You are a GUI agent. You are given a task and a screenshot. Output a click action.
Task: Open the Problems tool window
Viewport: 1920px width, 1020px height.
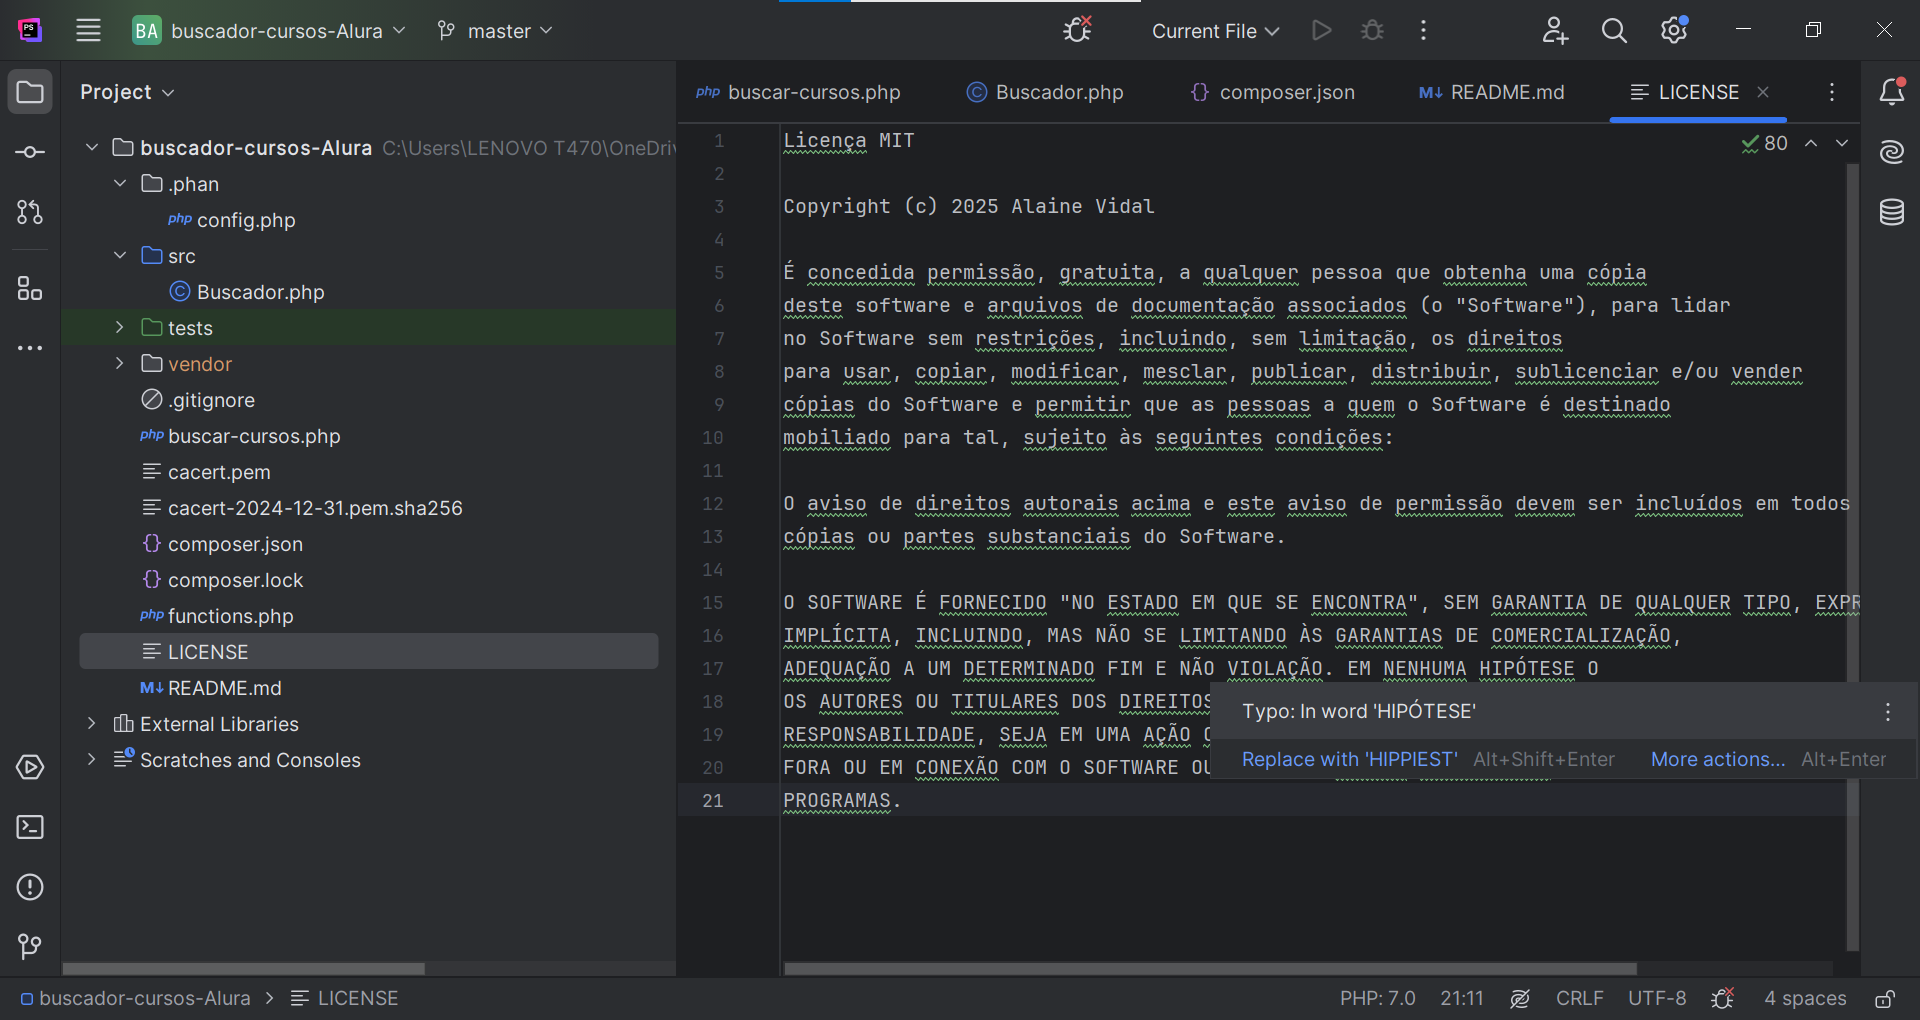click(x=30, y=887)
